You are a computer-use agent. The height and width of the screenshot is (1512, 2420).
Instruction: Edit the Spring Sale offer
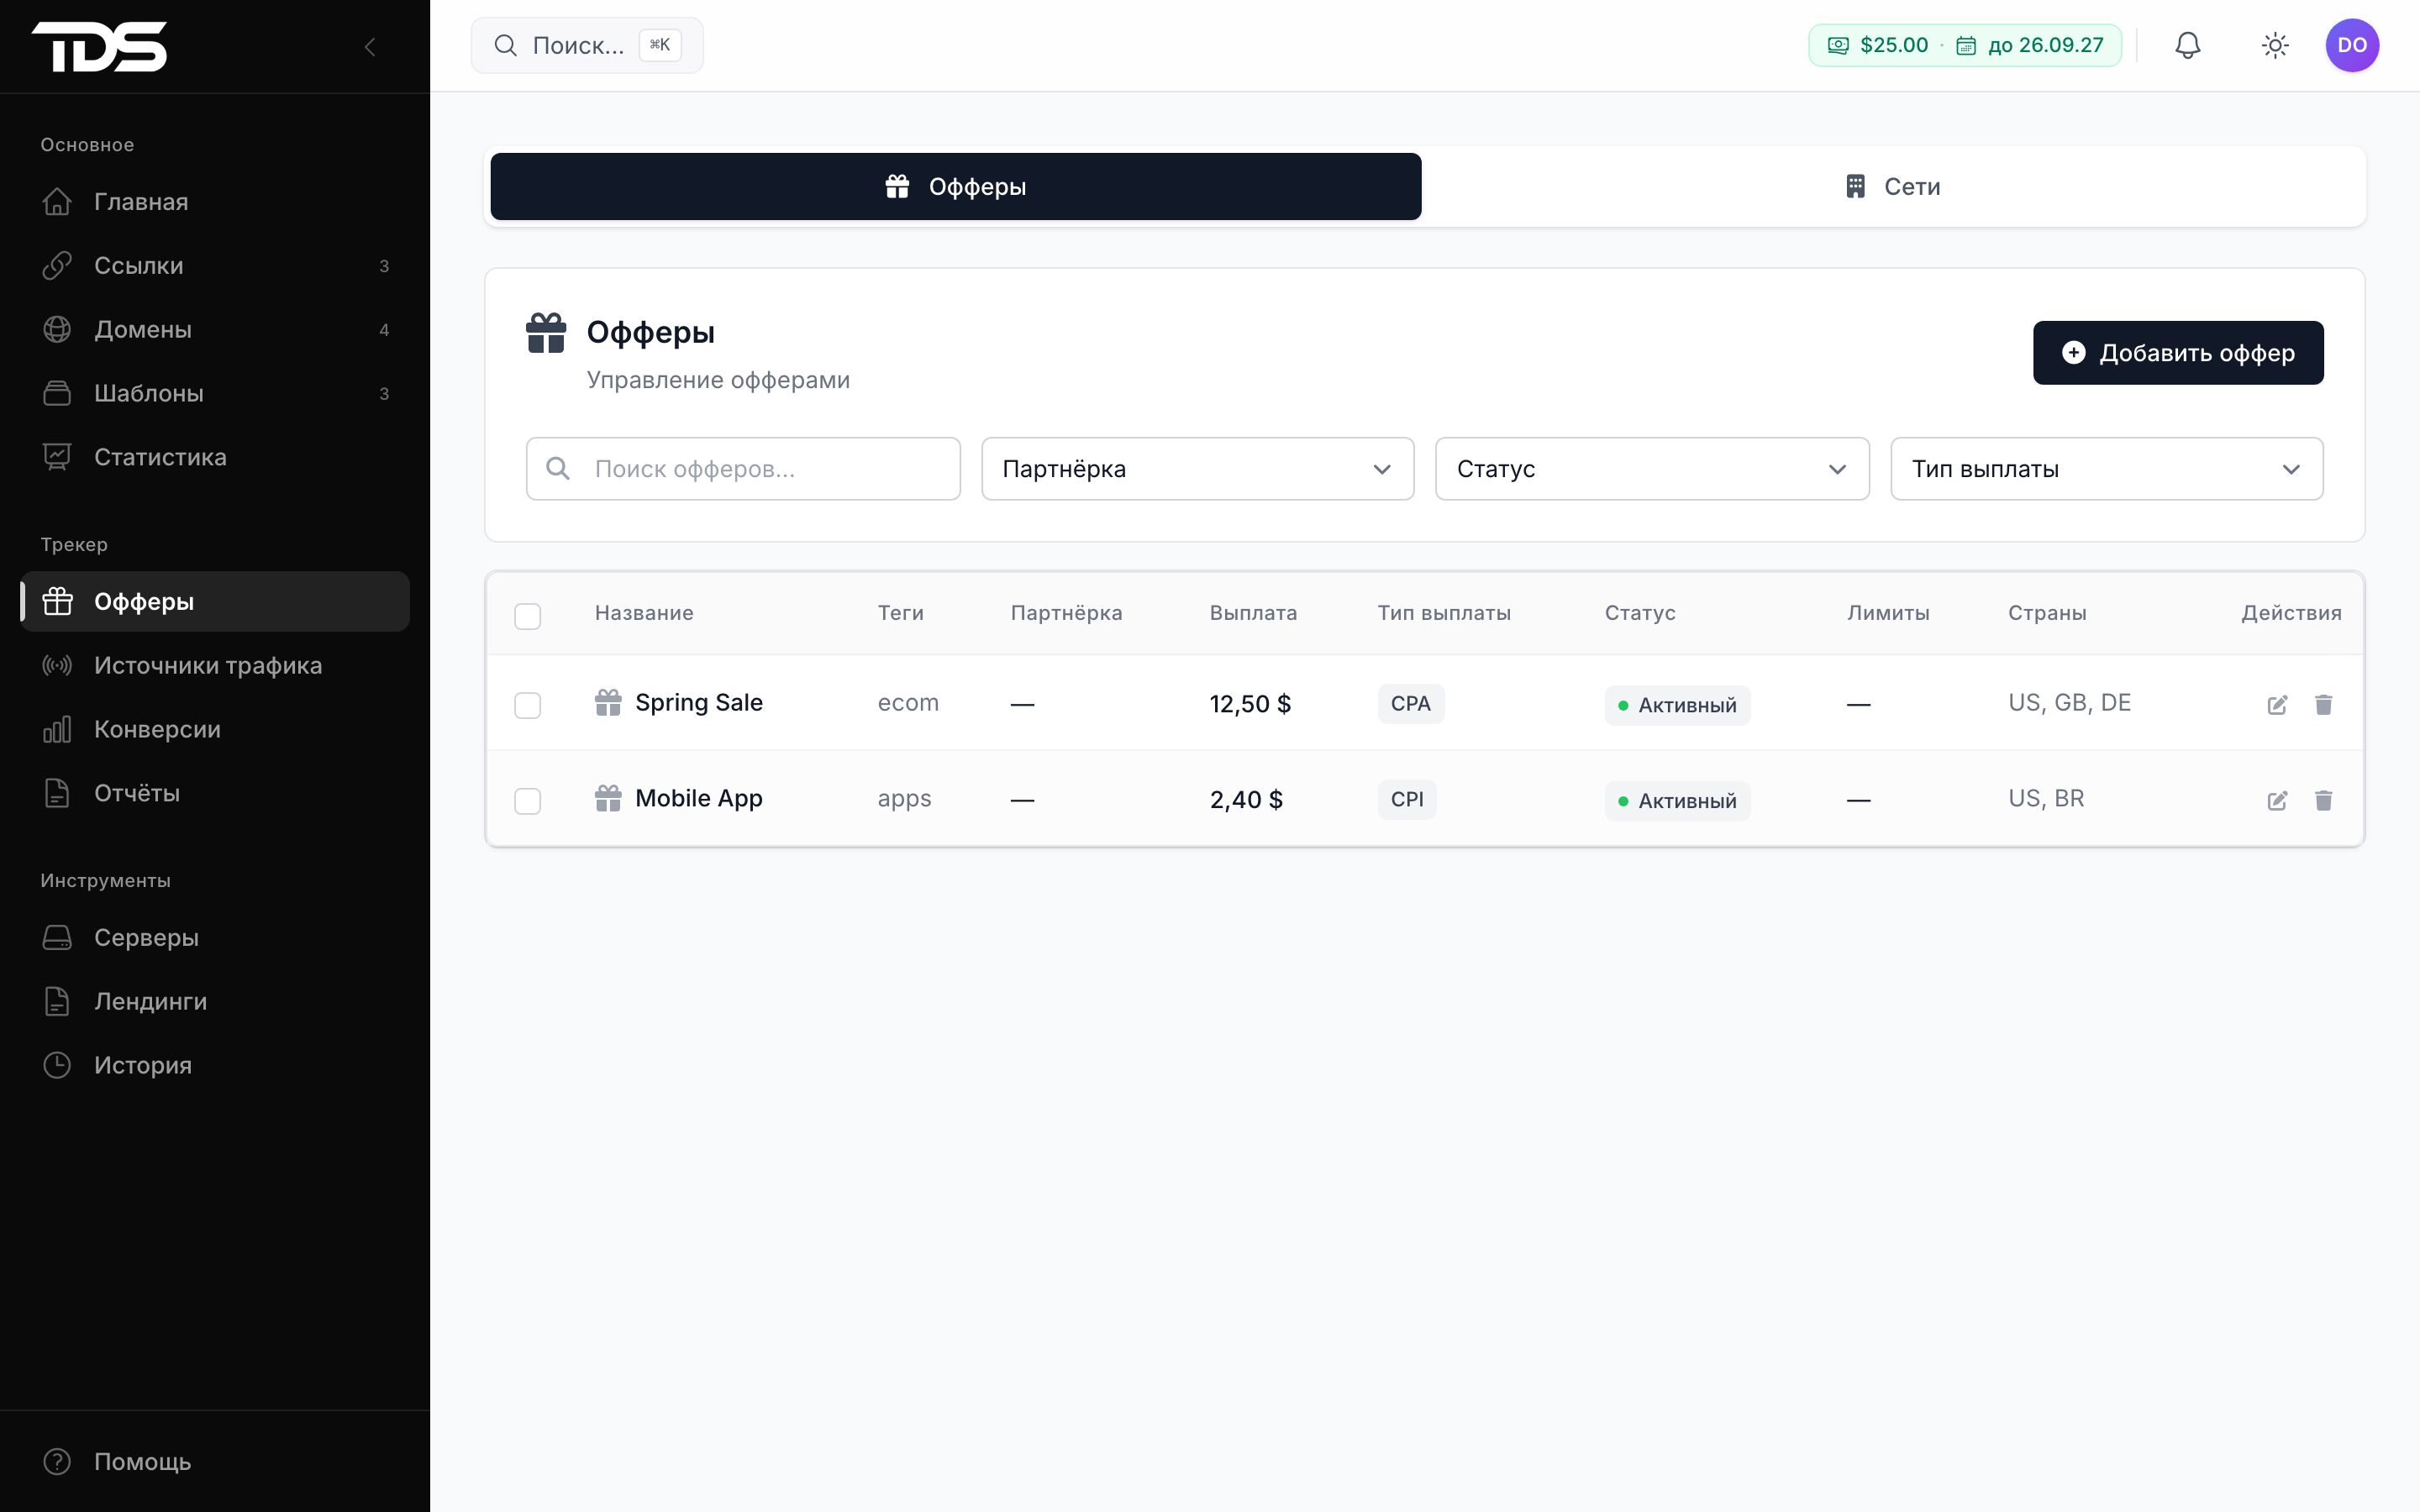tap(2277, 705)
